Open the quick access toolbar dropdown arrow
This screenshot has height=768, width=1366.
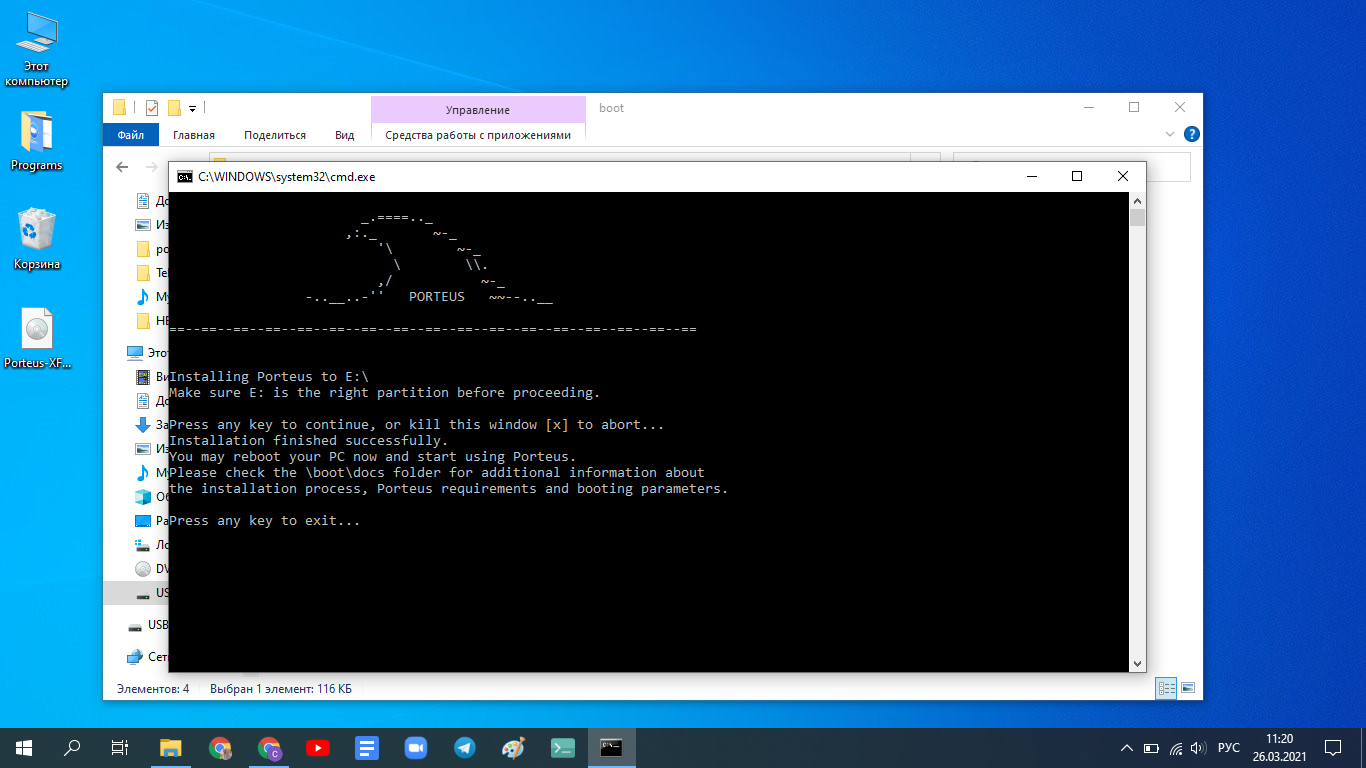click(192, 108)
